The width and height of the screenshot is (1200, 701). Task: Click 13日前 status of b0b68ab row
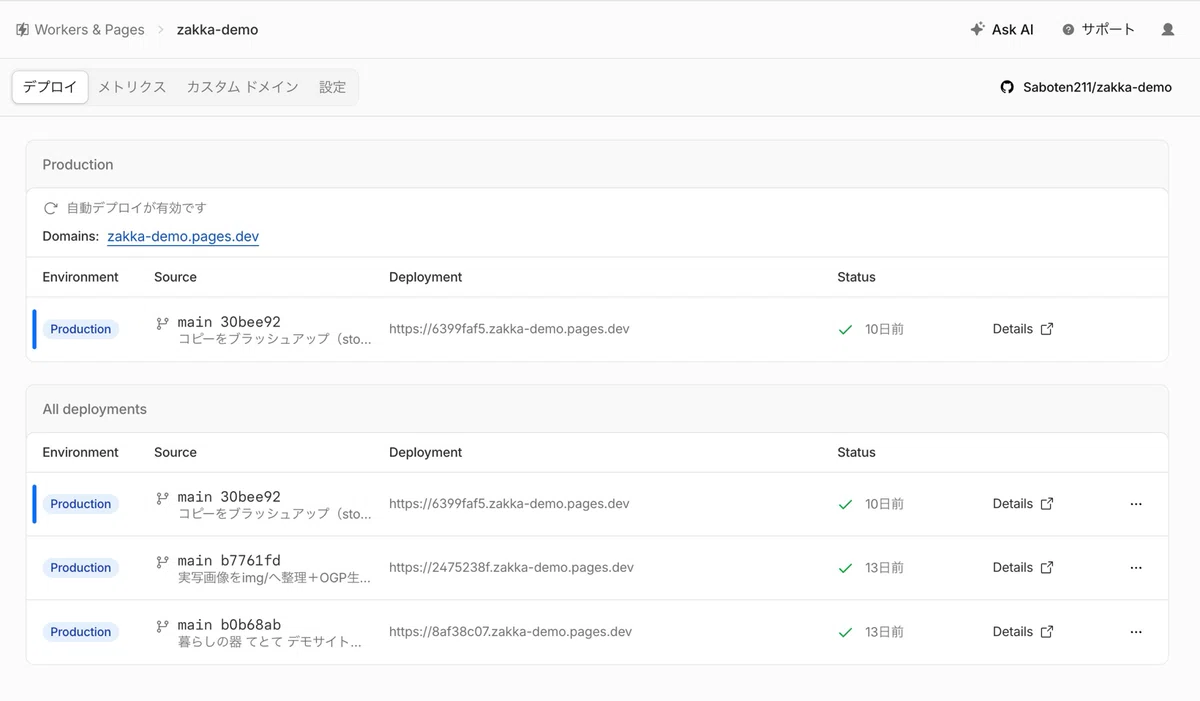pyautogui.click(x=884, y=632)
